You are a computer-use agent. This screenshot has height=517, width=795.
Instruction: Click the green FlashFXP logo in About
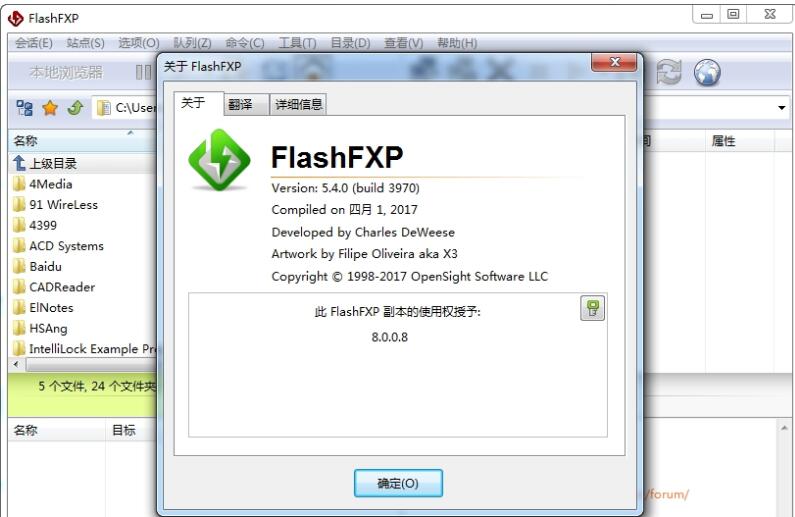coord(219,160)
